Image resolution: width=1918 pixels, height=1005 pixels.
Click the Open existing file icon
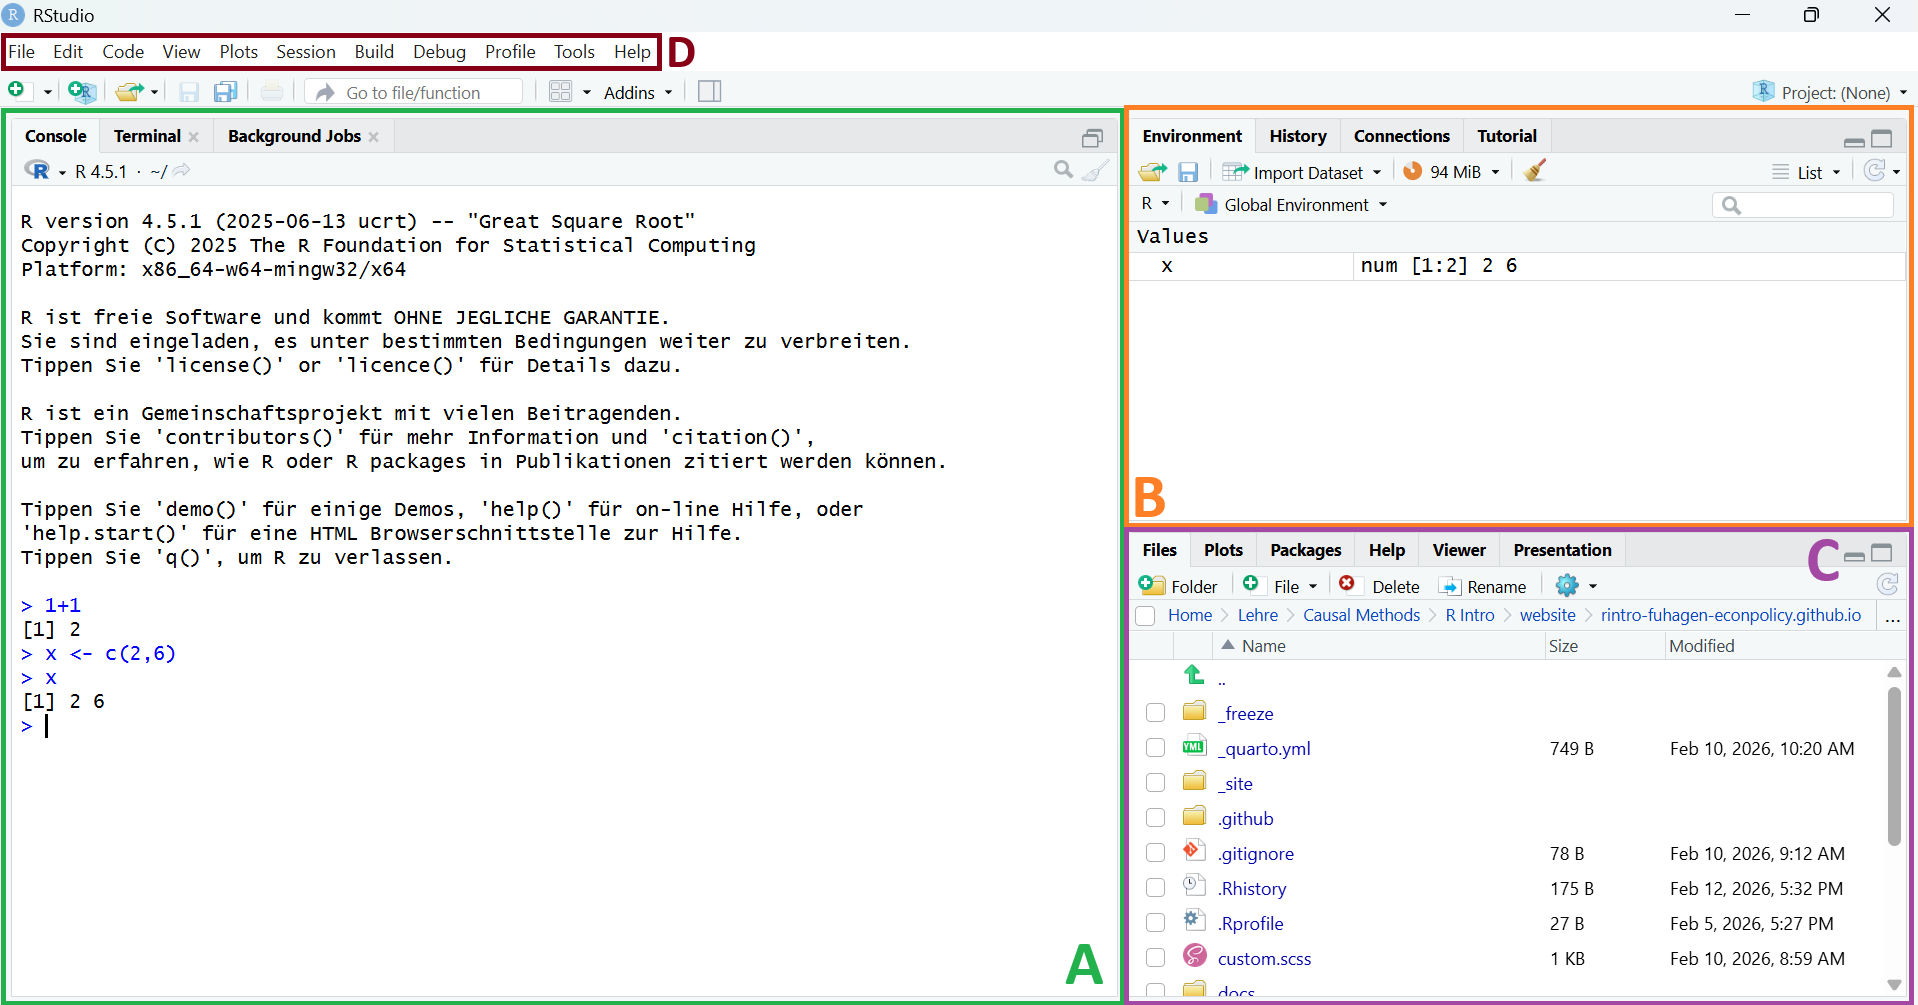[128, 91]
